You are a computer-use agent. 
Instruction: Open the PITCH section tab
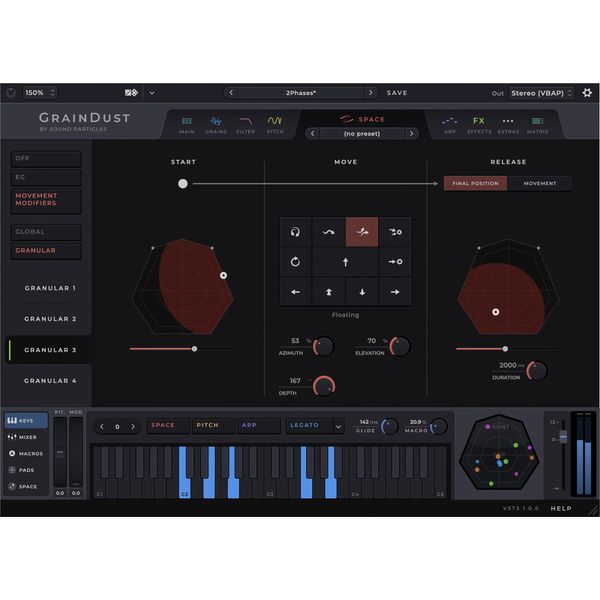tap(275, 125)
